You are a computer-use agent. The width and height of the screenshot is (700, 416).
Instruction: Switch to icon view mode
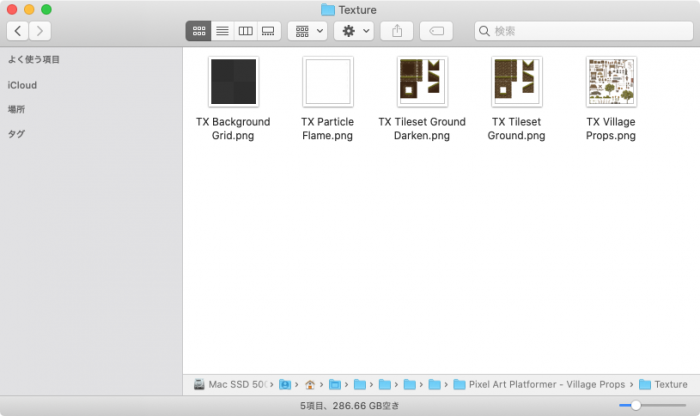(x=198, y=31)
